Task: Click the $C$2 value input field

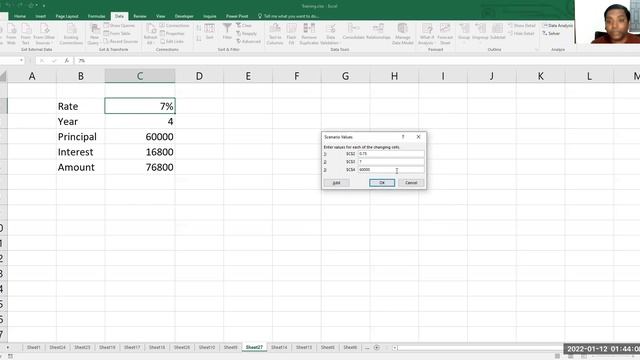Action: point(391,154)
